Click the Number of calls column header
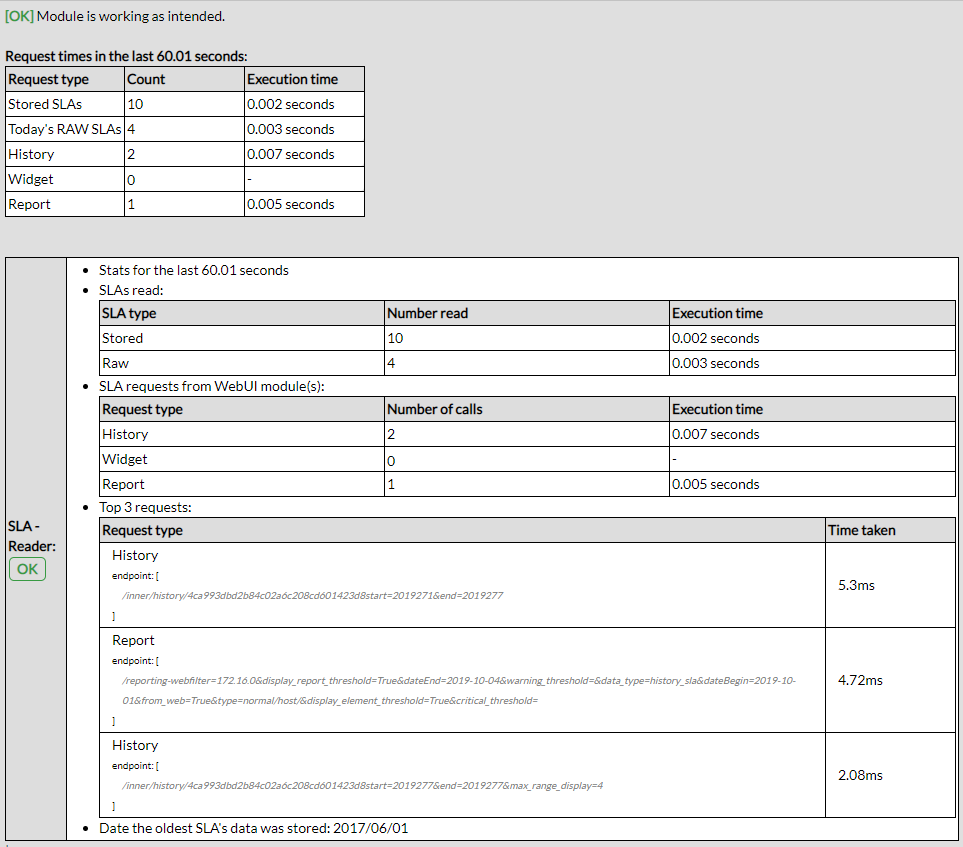This screenshot has height=847, width=963. pos(434,409)
